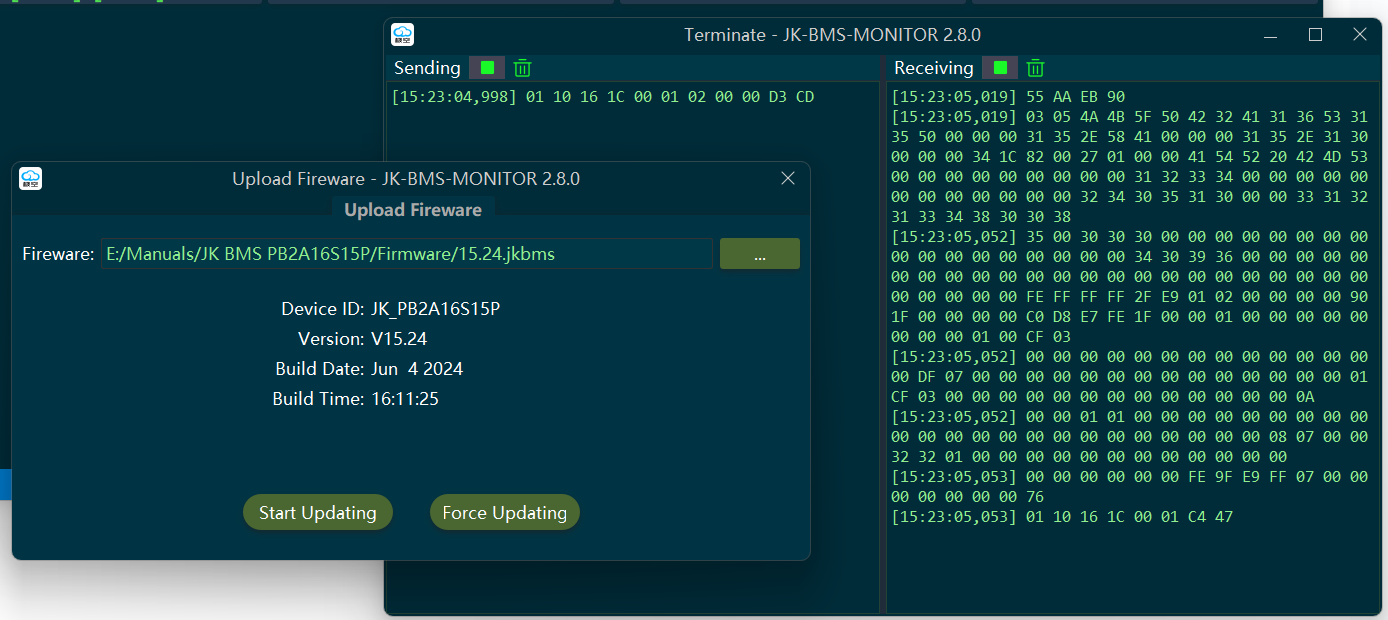This screenshot has height=620, width=1388.
Task: Click the Force Updating button
Action: tap(505, 513)
